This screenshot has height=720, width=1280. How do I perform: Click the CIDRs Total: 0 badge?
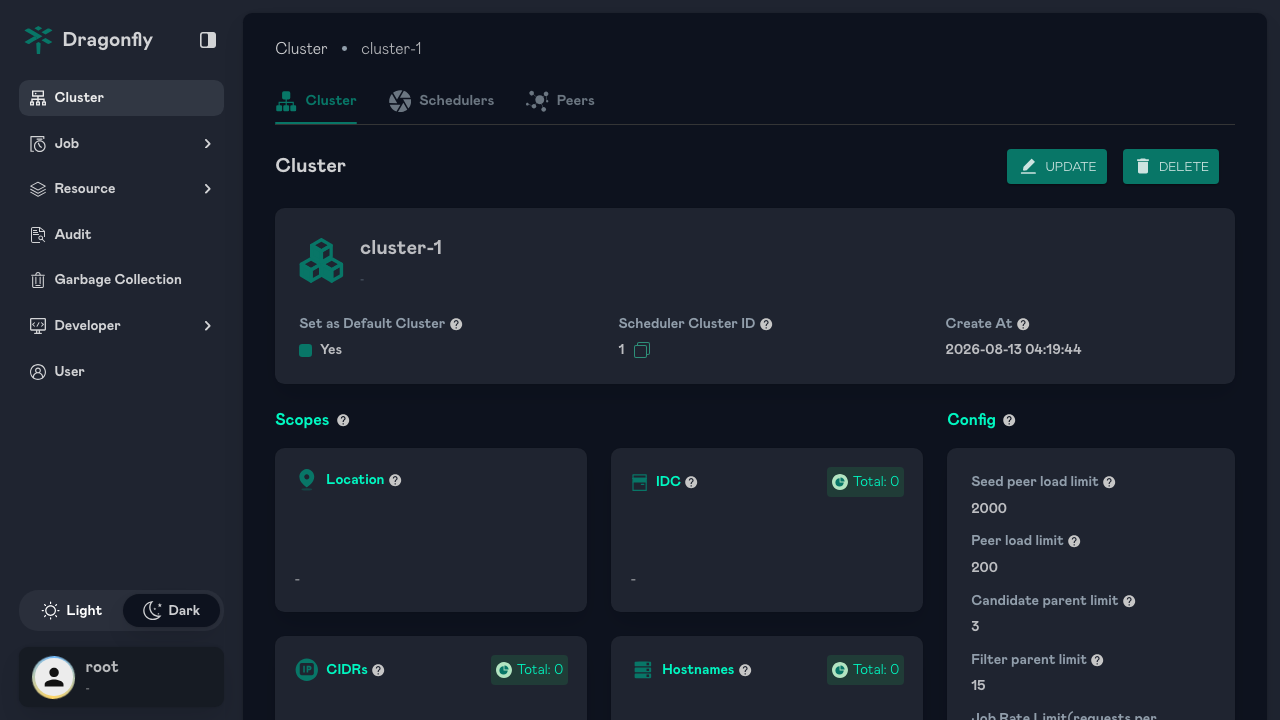coord(529,670)
